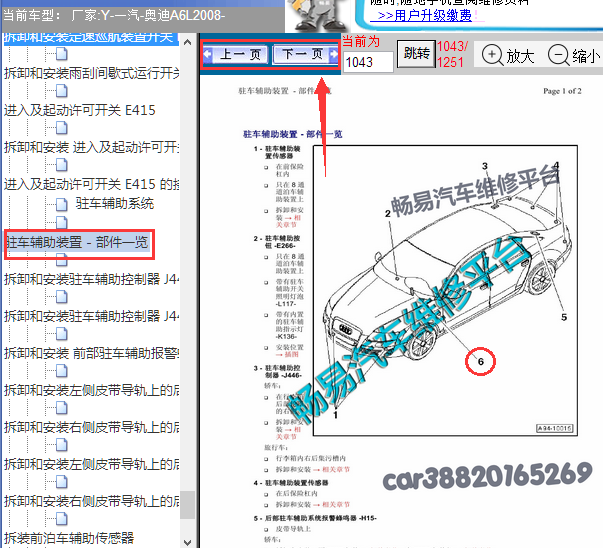Click the 1043/1251 page count text

pos(452,54)
